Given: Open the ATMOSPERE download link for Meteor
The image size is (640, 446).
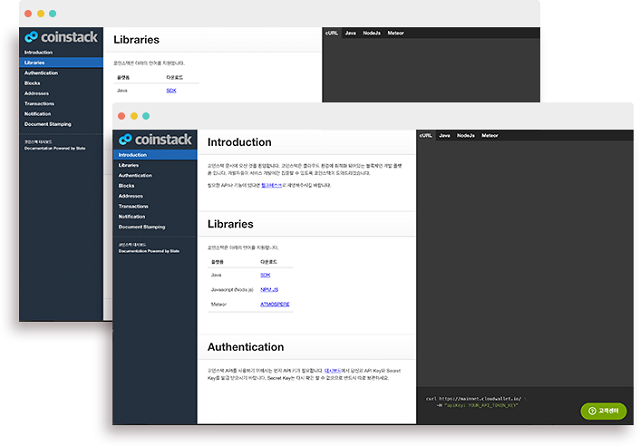Looking at the screenshot, I should pos(275,304).
